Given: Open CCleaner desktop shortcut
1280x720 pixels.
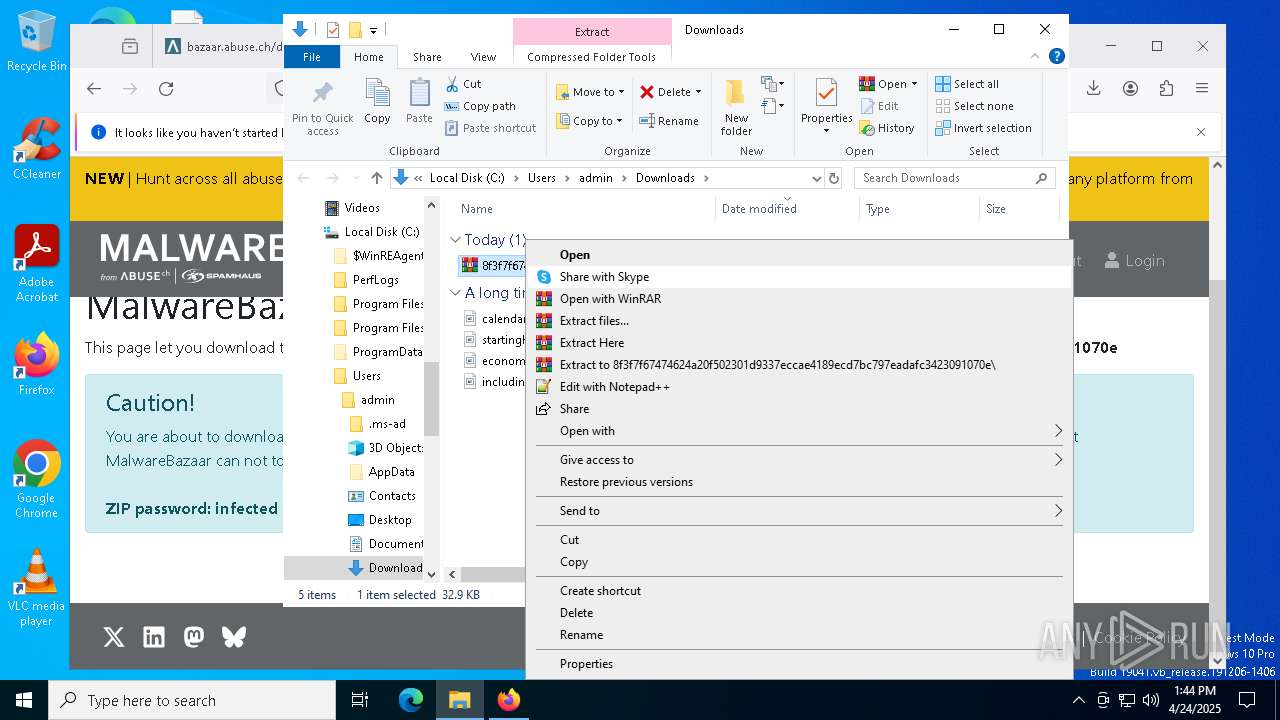Looking at the screenshot, I should [x=37, y=148].
